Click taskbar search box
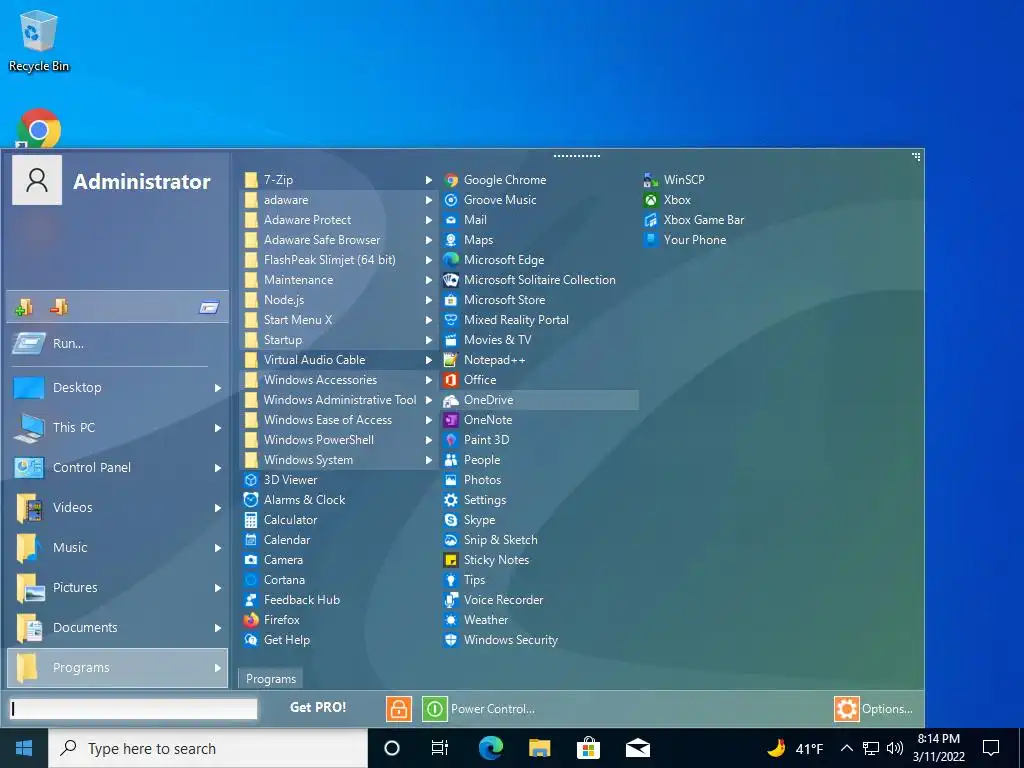 pos(208,748)
